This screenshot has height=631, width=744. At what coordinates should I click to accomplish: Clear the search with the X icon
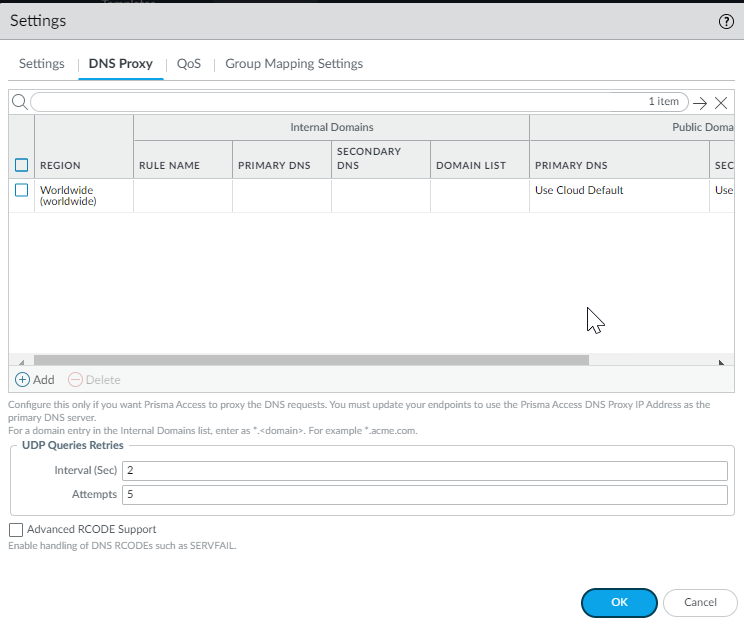coord(721,102)
